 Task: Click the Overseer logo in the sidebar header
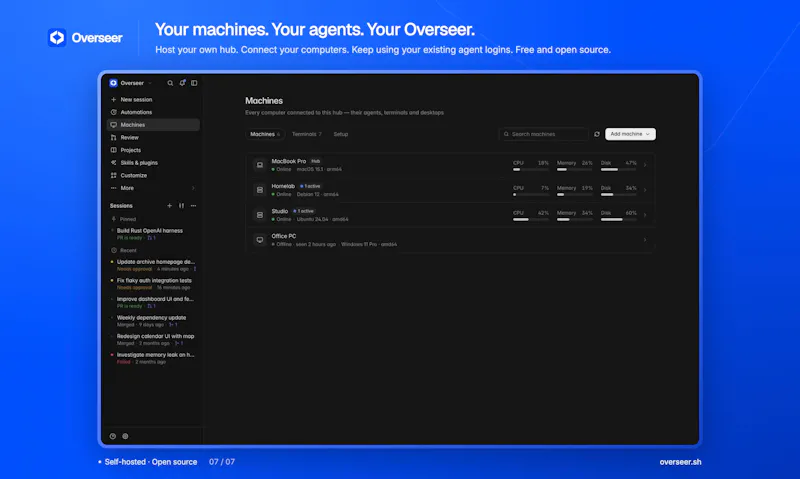pyautogui.click(x=113, y=83)
